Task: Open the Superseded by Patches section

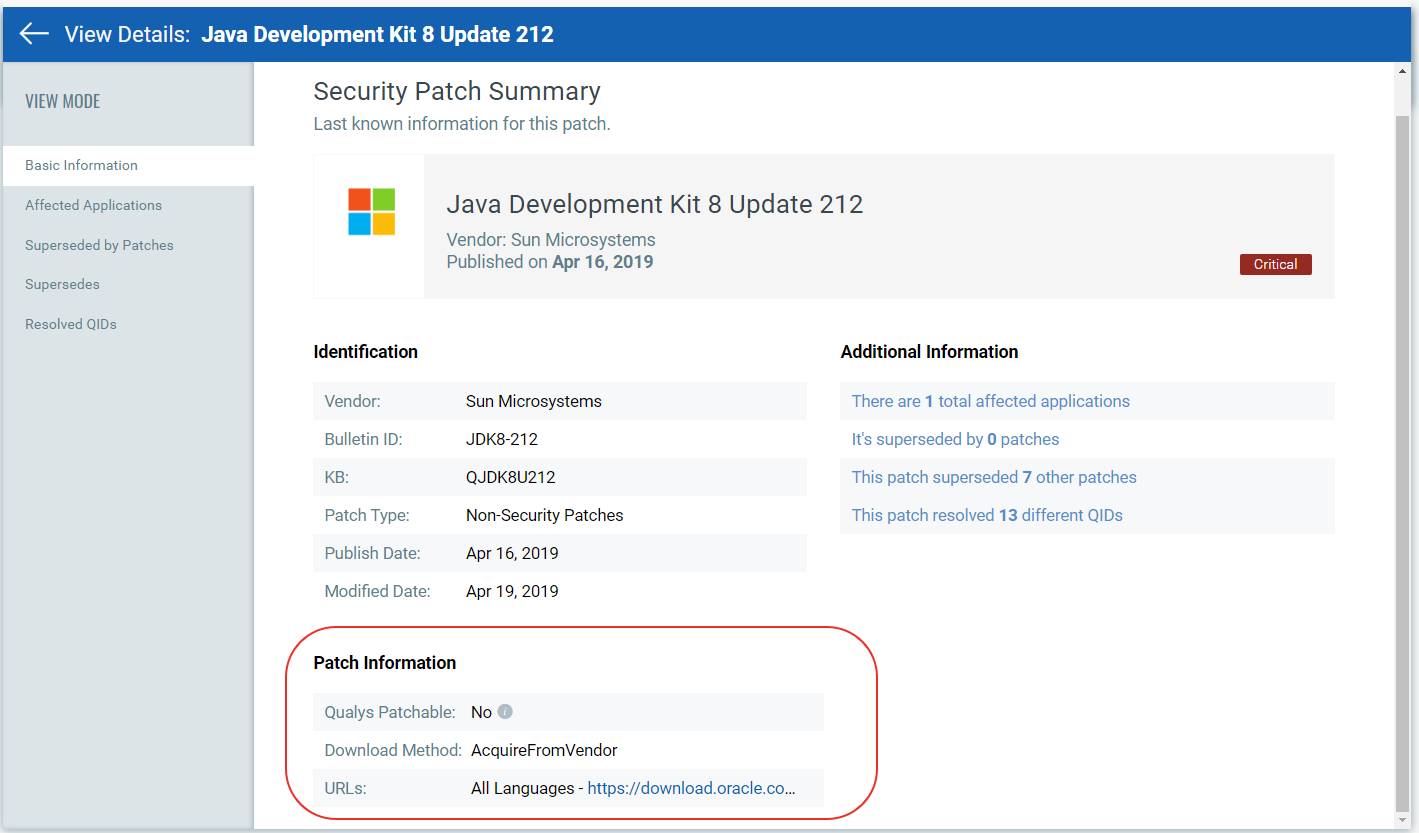Action: [99, 245]
